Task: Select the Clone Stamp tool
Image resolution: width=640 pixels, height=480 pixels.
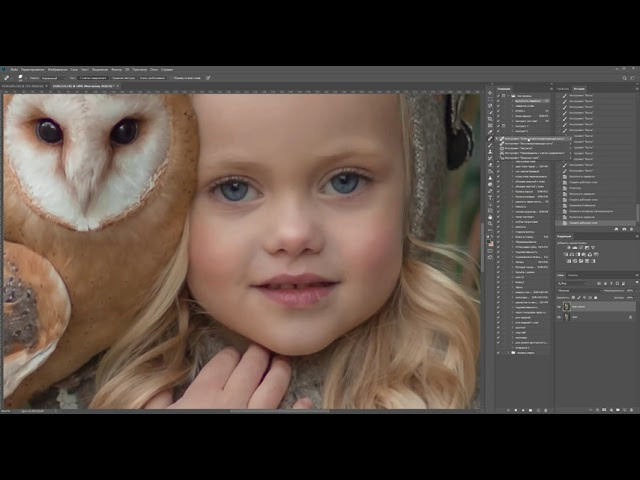Action: [x=490, y=151]
